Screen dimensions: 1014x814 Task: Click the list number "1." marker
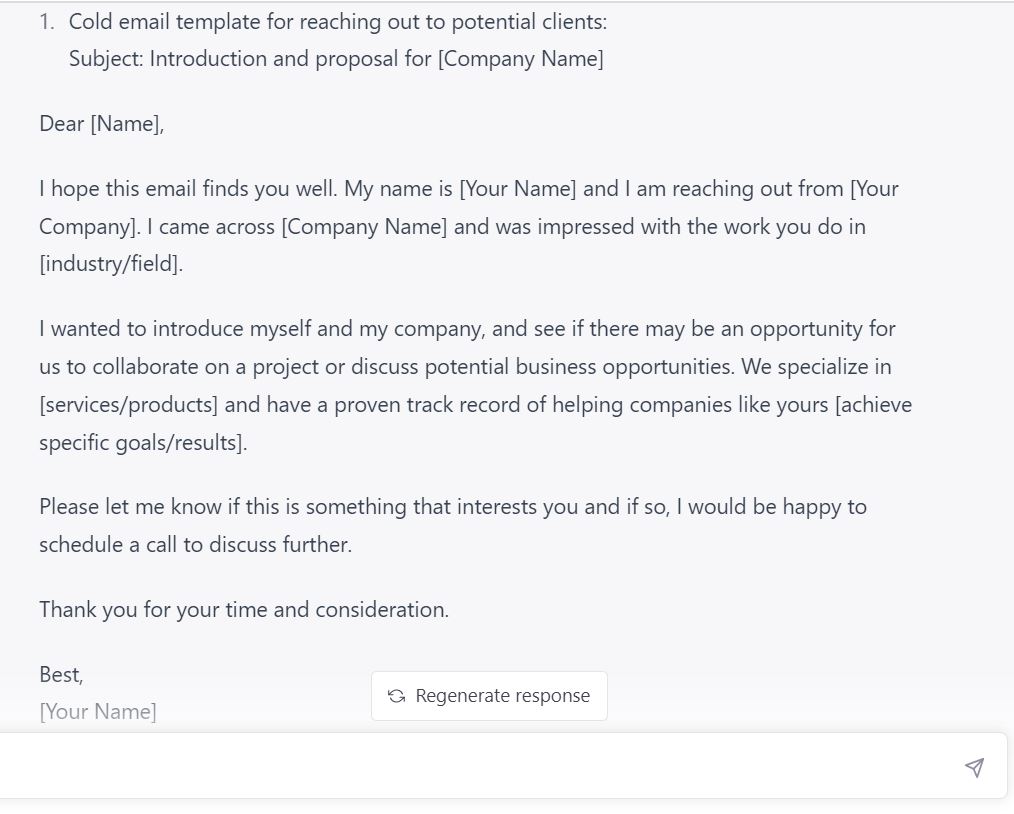[x=46, y=22]
